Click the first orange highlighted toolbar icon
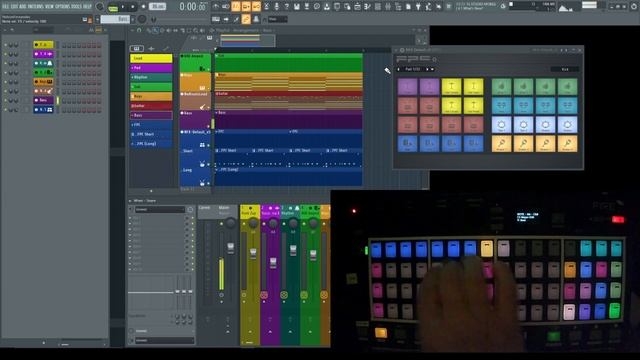This screenshot has height=360, width=640. (236, 7)
